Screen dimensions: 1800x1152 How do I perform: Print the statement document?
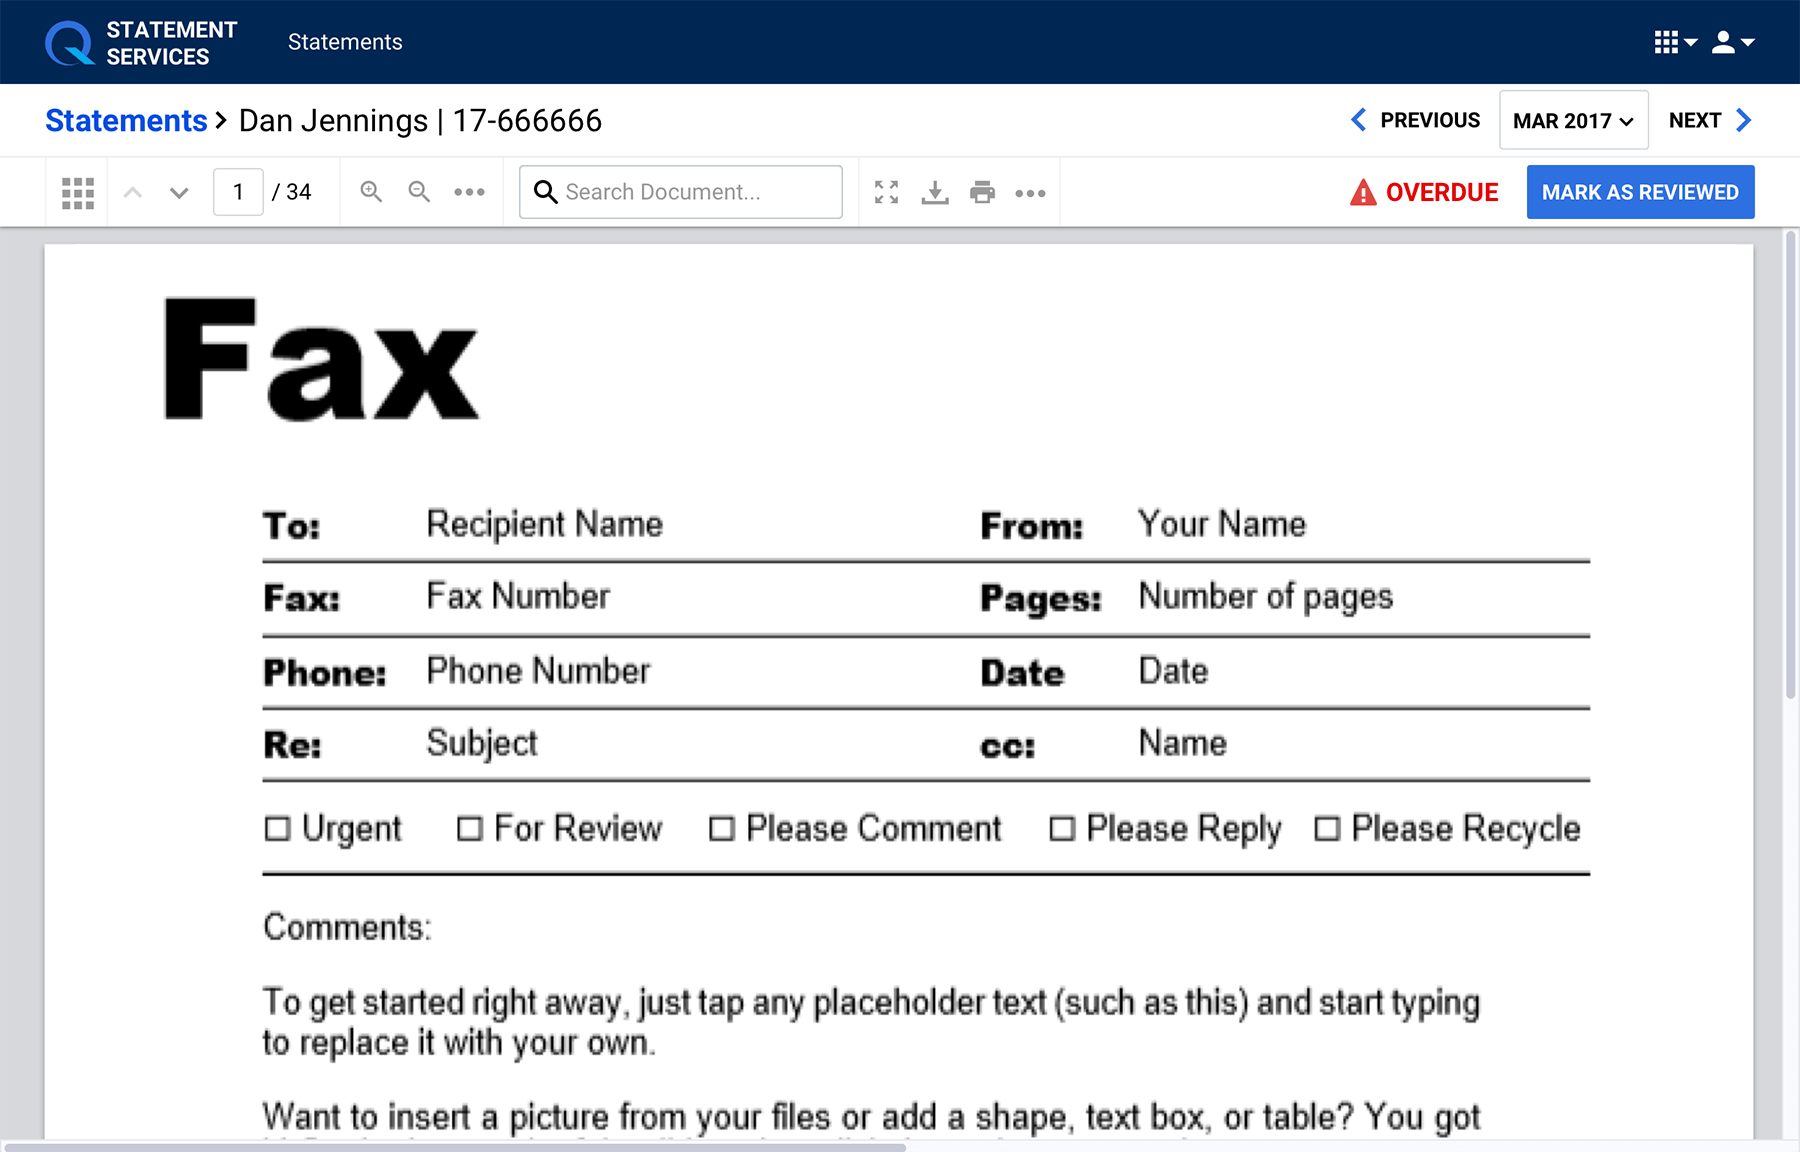coord(983,192)
